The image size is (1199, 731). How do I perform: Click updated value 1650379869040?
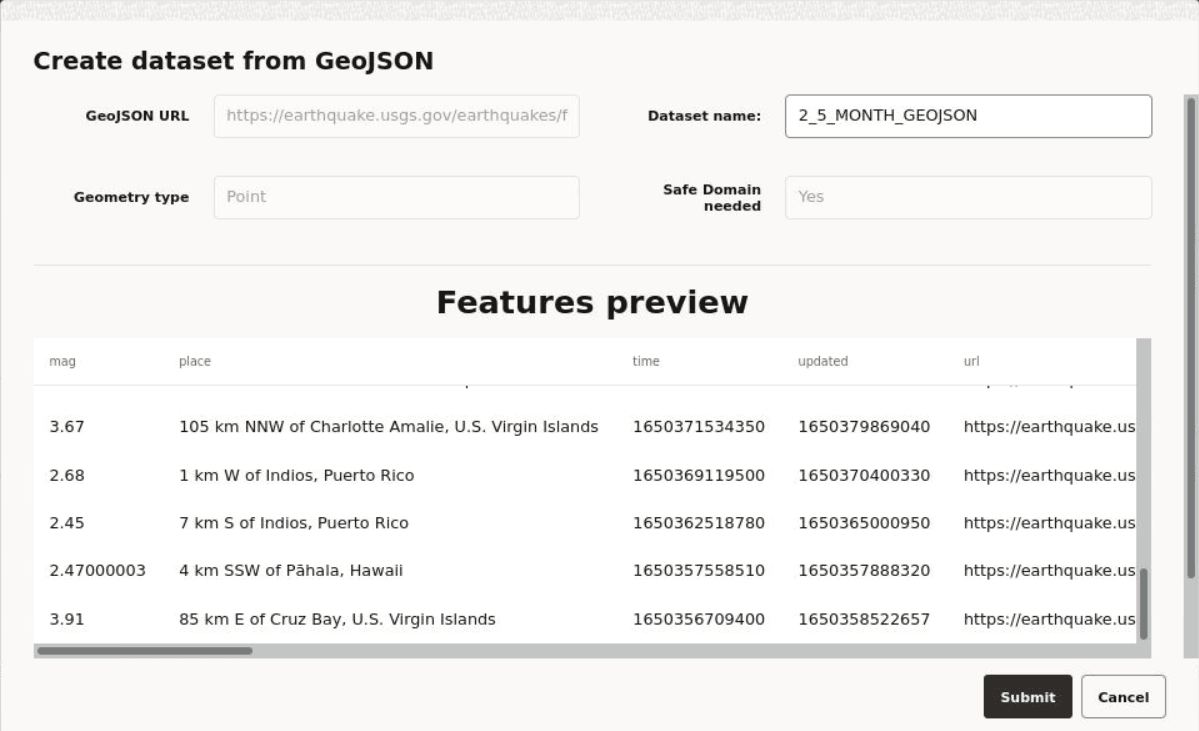864,427
